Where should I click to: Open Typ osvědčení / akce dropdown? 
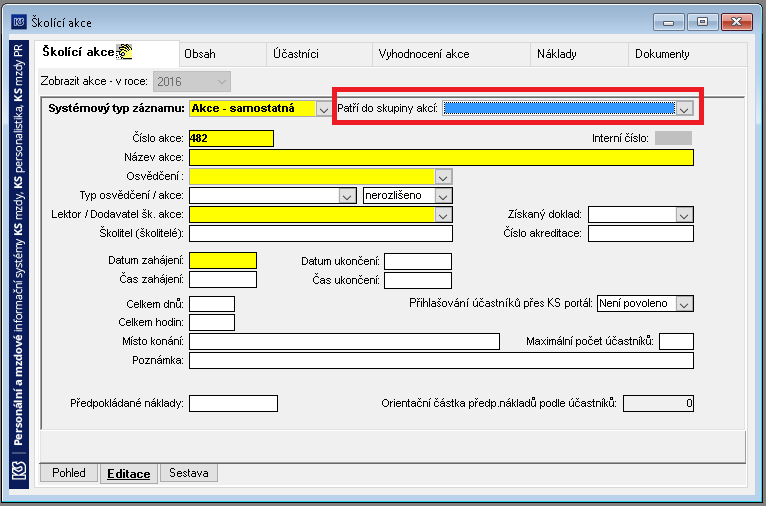[x=347, y=196]
